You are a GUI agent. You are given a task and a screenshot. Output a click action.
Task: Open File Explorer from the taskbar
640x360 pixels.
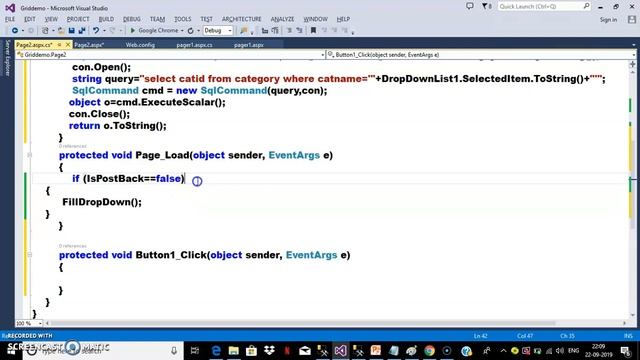tap(233, 351)
